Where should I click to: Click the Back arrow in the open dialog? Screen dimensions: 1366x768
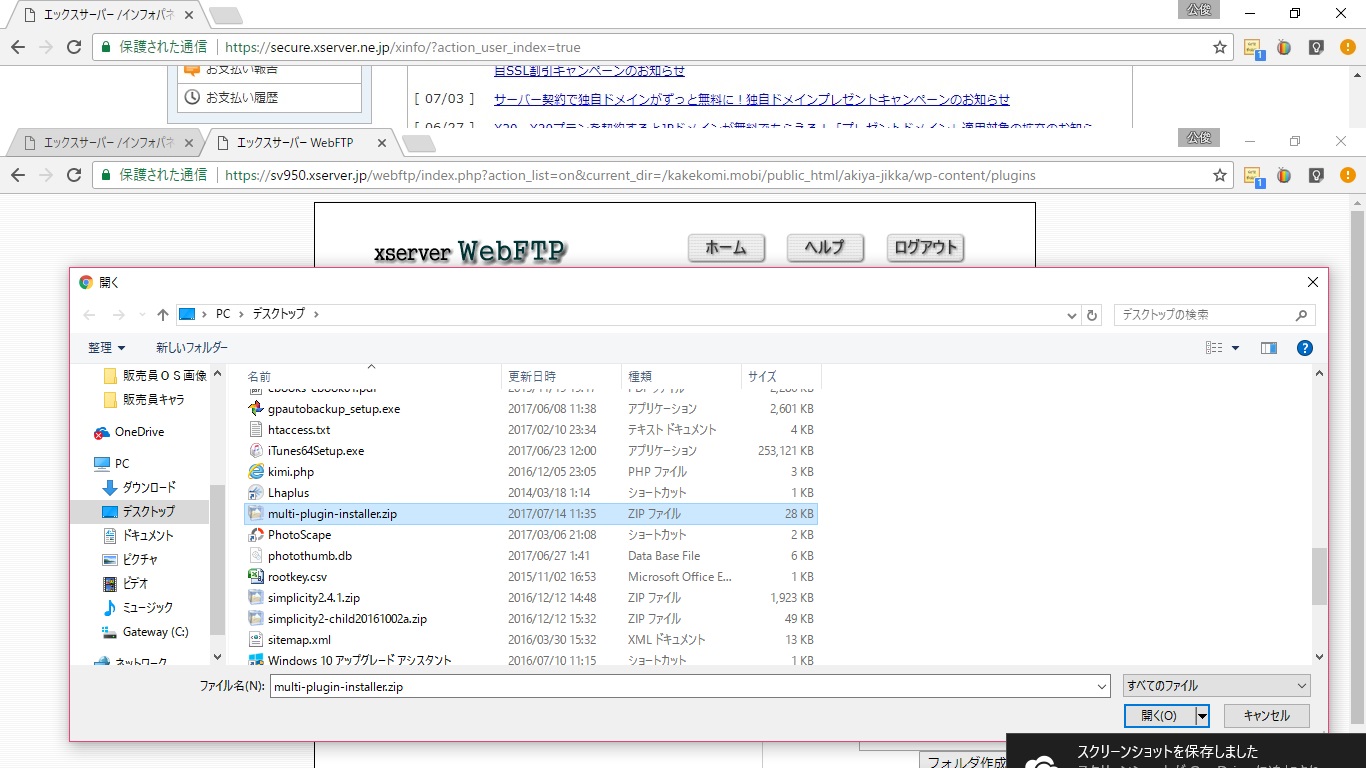click(89, 314)
